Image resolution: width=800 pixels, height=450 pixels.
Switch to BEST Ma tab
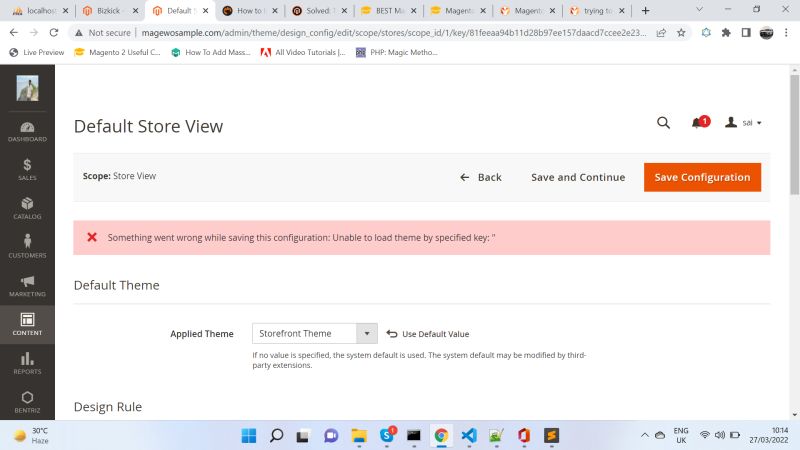coord(389,11)
